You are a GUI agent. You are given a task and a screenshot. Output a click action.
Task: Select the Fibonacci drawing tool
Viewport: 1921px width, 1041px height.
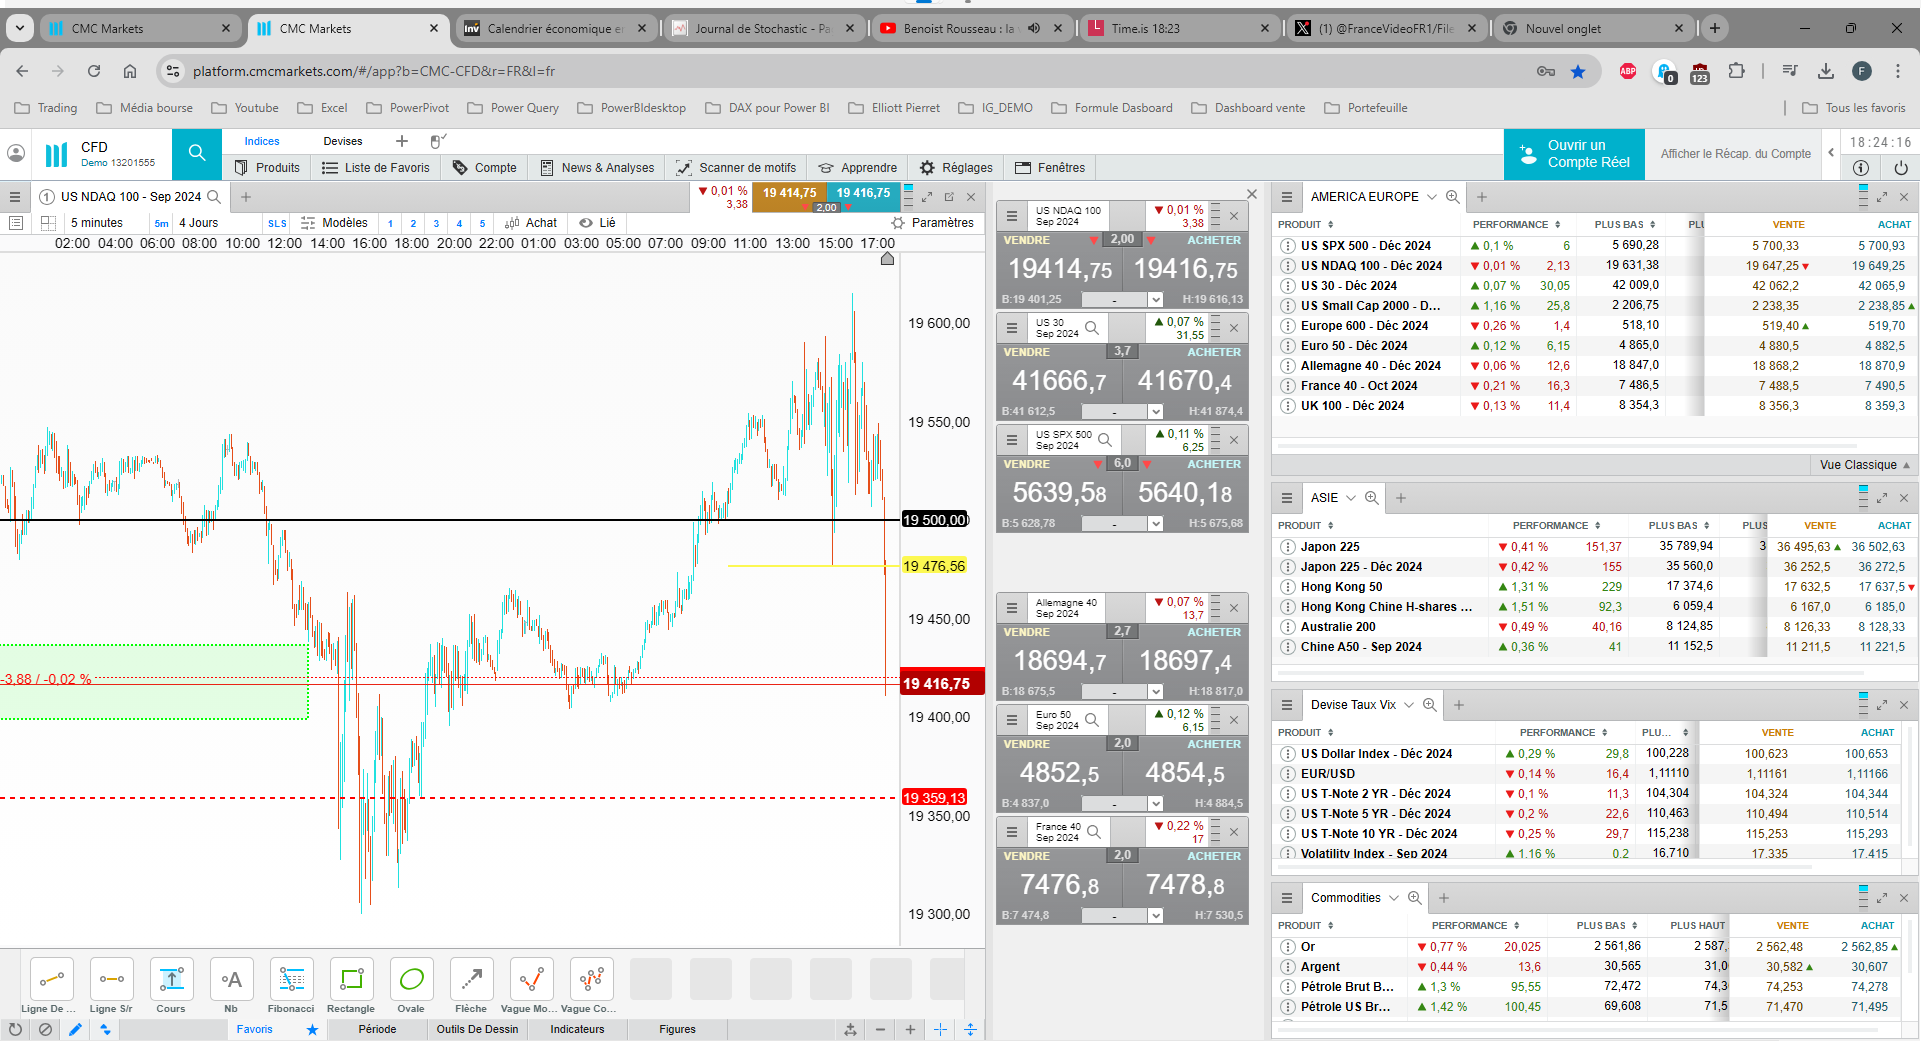point(291,979)
